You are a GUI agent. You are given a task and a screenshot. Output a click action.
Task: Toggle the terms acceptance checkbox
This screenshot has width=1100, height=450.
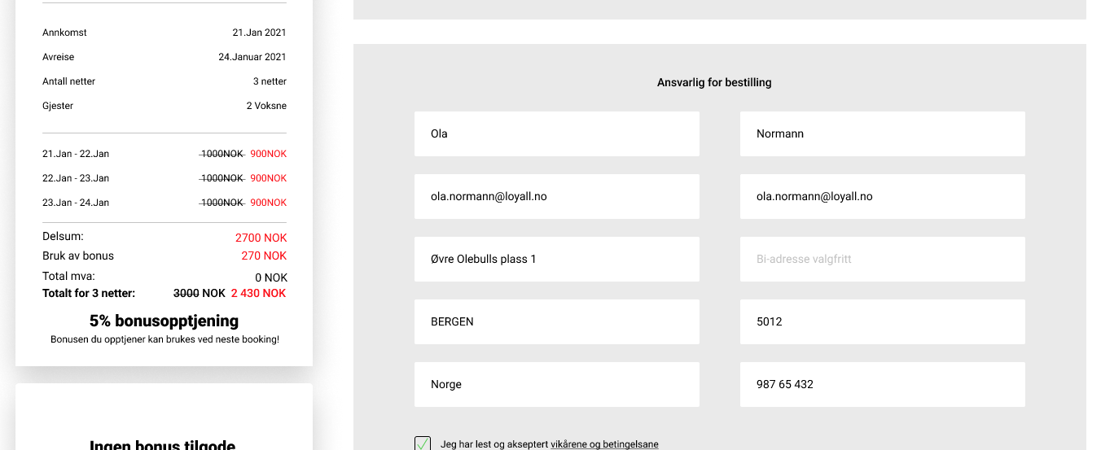click(x=423, y=444)
